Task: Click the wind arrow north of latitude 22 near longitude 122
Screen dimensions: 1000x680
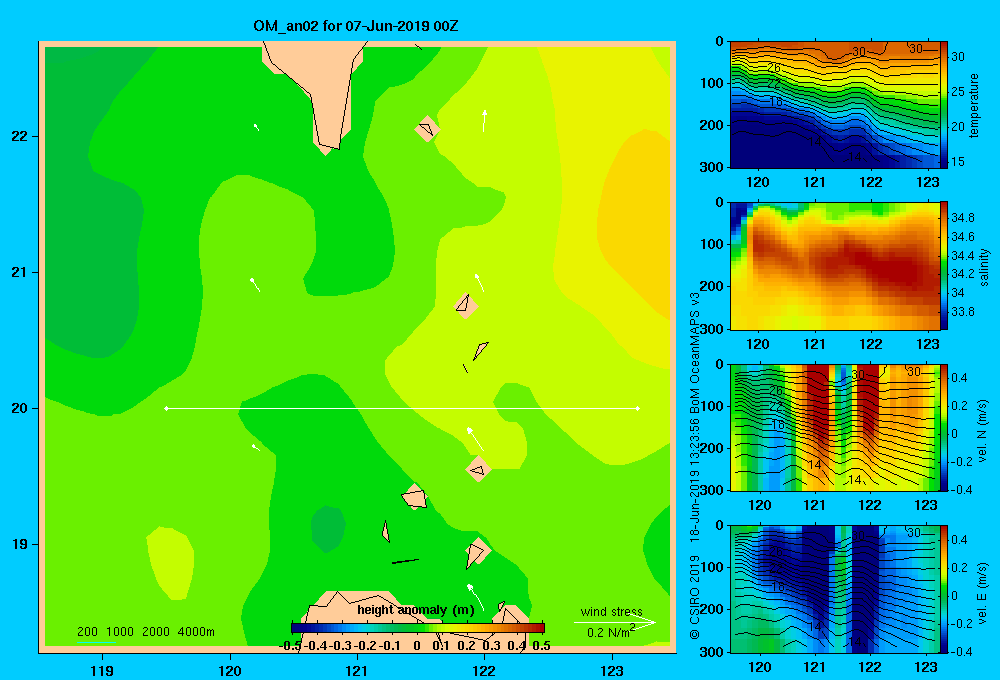Action: (x=485, y=121)
